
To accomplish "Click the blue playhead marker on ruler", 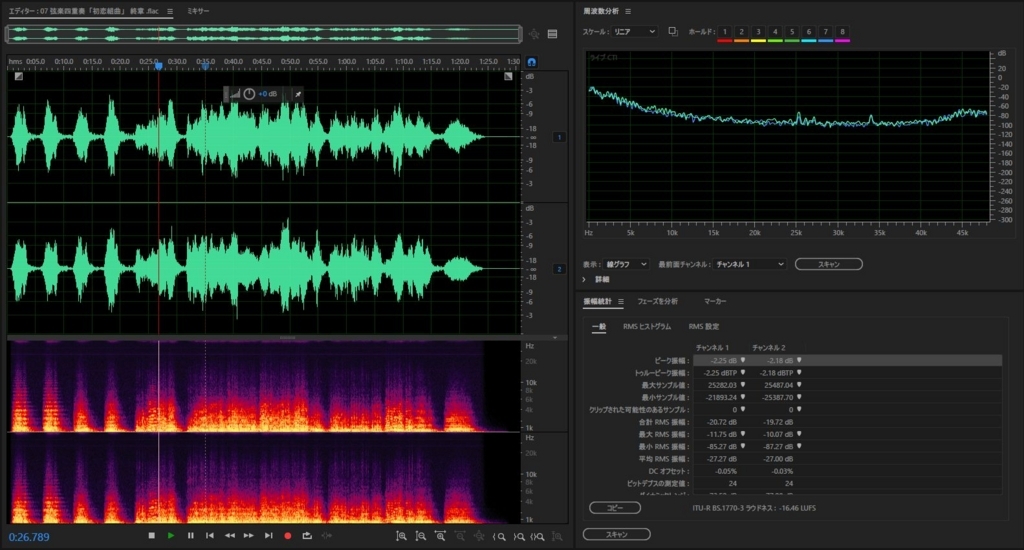I will coord(159,66).
